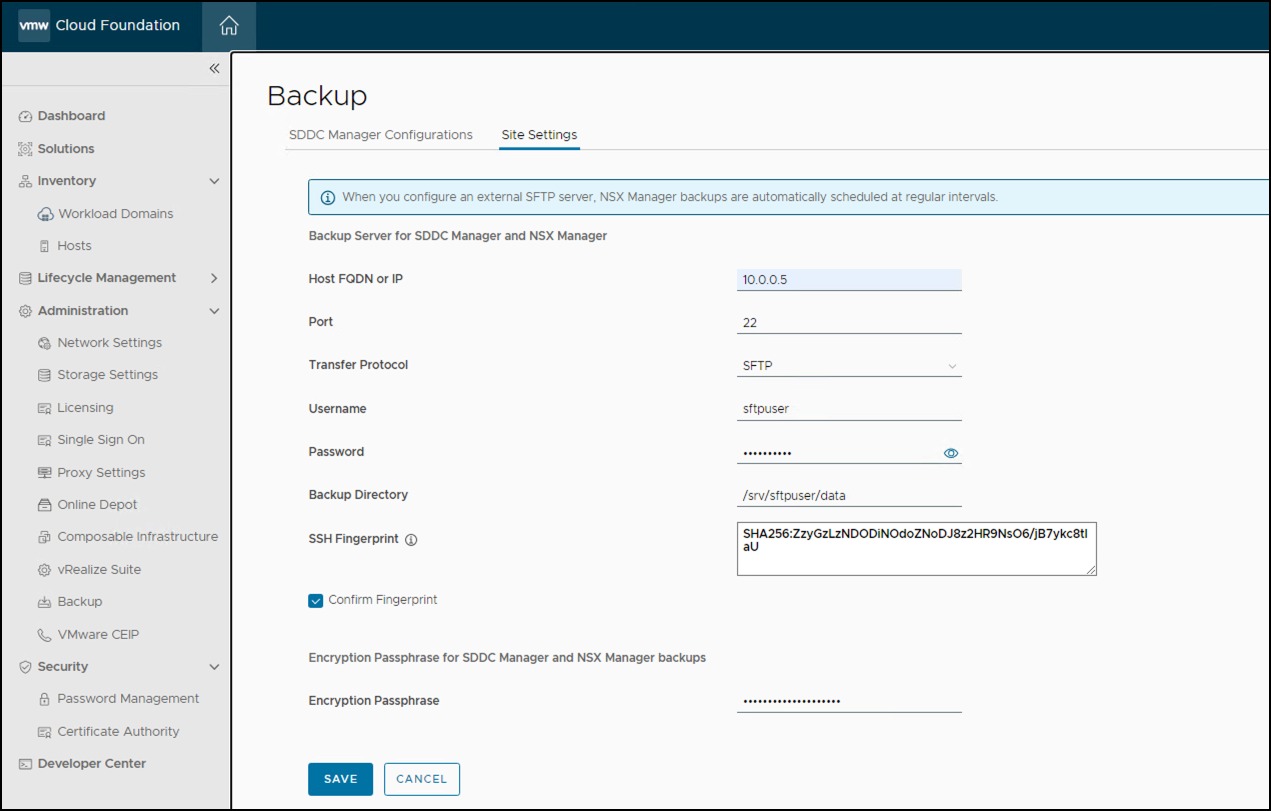Screen dimensions: 1271x811
Task: Collapse the sidebar with double-chevron icon
Action: click(214, 69)
